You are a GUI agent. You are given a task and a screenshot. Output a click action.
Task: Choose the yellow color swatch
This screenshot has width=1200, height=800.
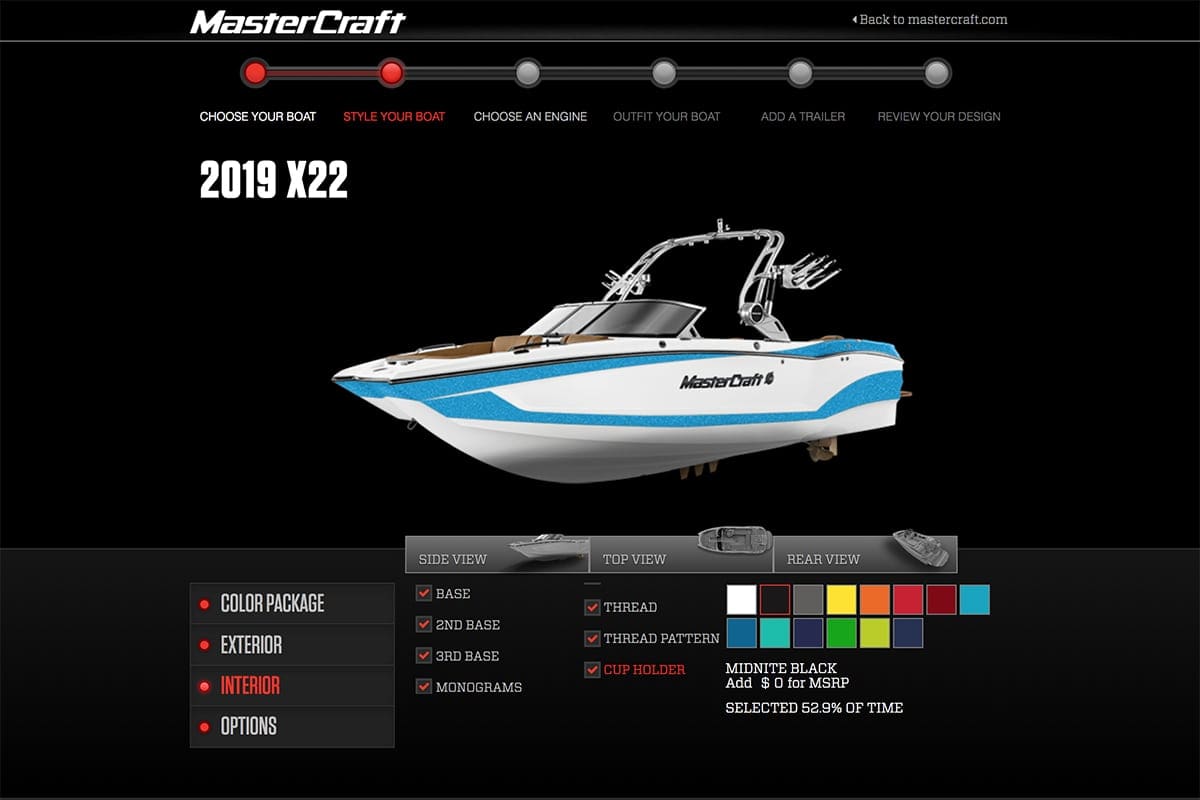(841, 600)
